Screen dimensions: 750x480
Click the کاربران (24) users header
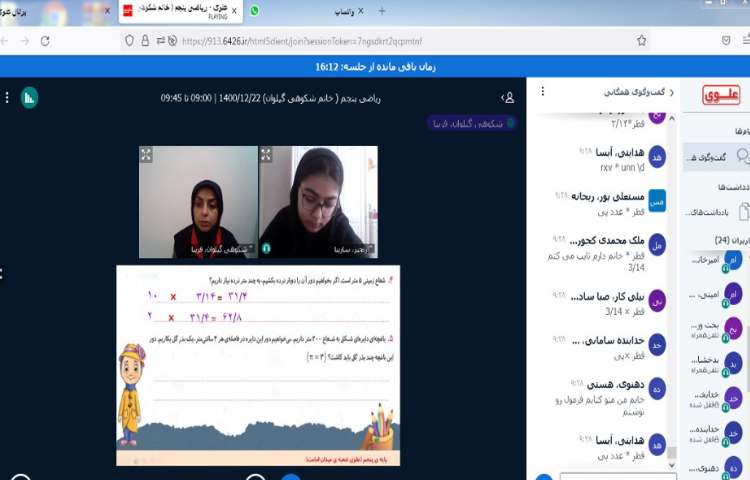(732, 240)
